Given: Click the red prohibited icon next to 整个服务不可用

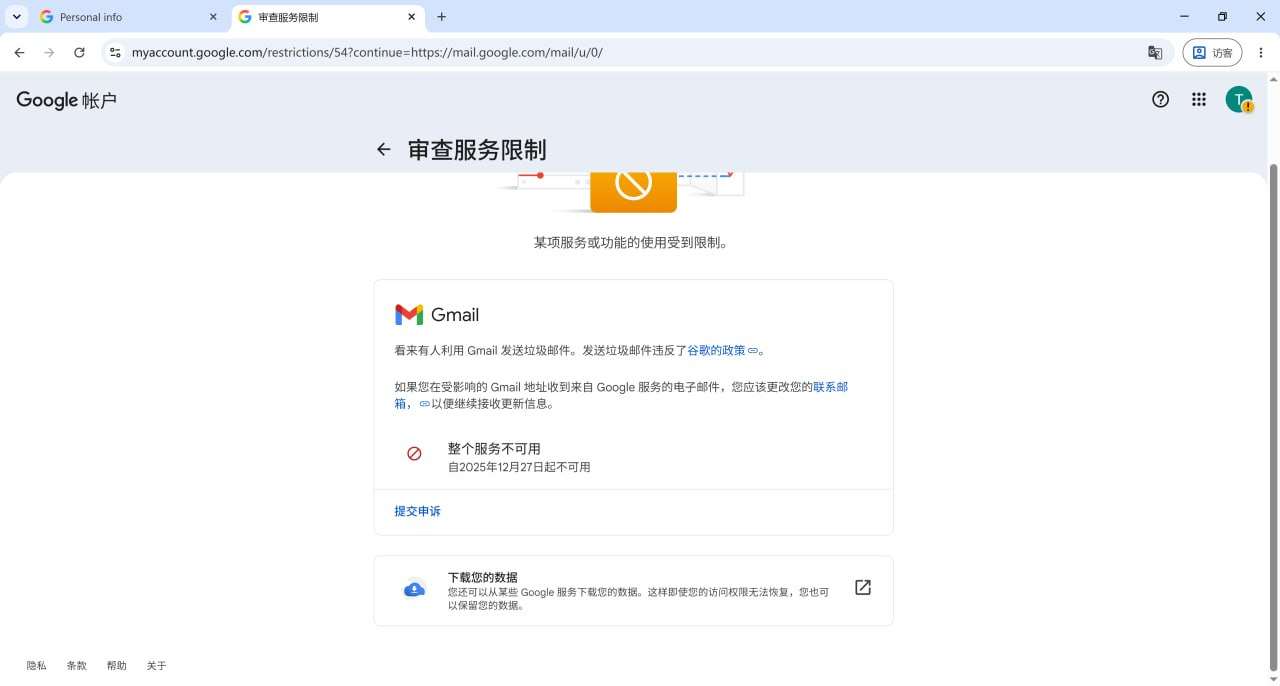Looking at the screenshot, I should coord(414,454).
